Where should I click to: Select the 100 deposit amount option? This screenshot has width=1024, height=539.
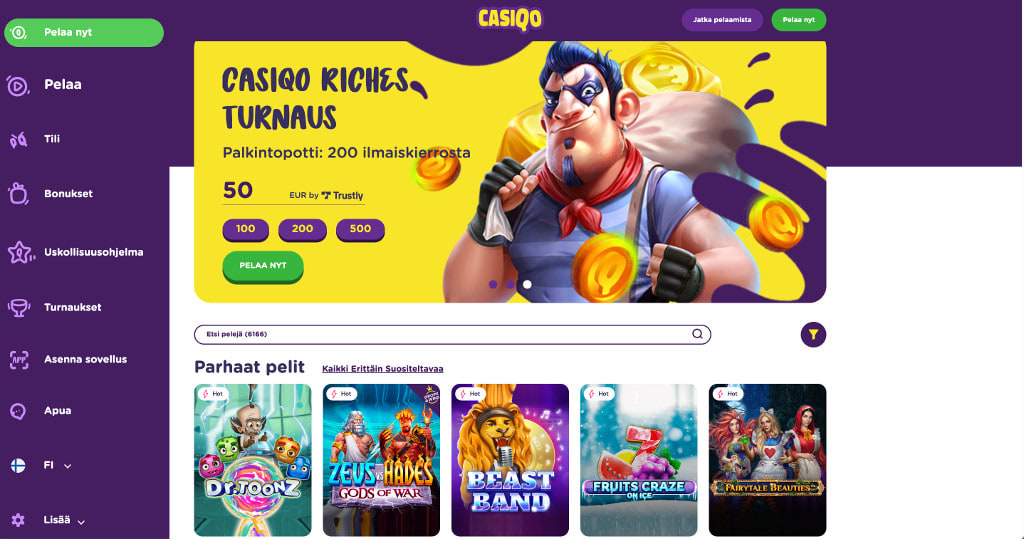coord(246,229)
